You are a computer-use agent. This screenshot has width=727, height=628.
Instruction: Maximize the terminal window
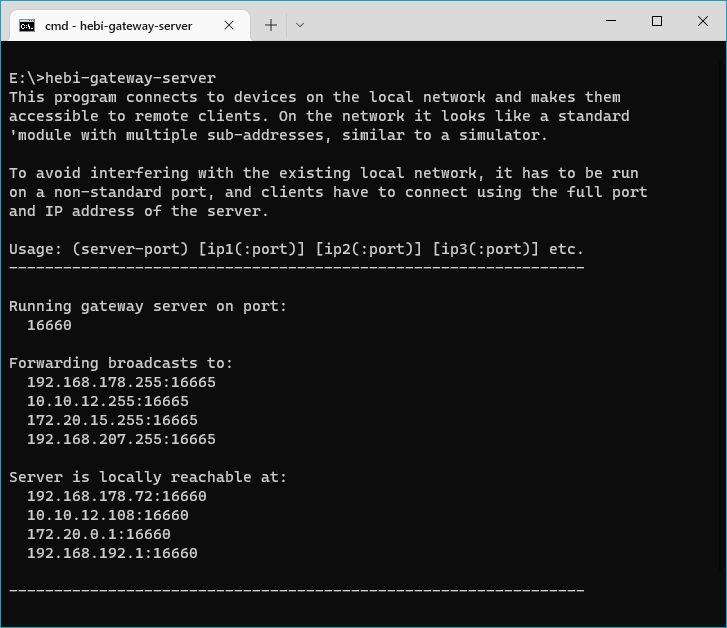657,21
